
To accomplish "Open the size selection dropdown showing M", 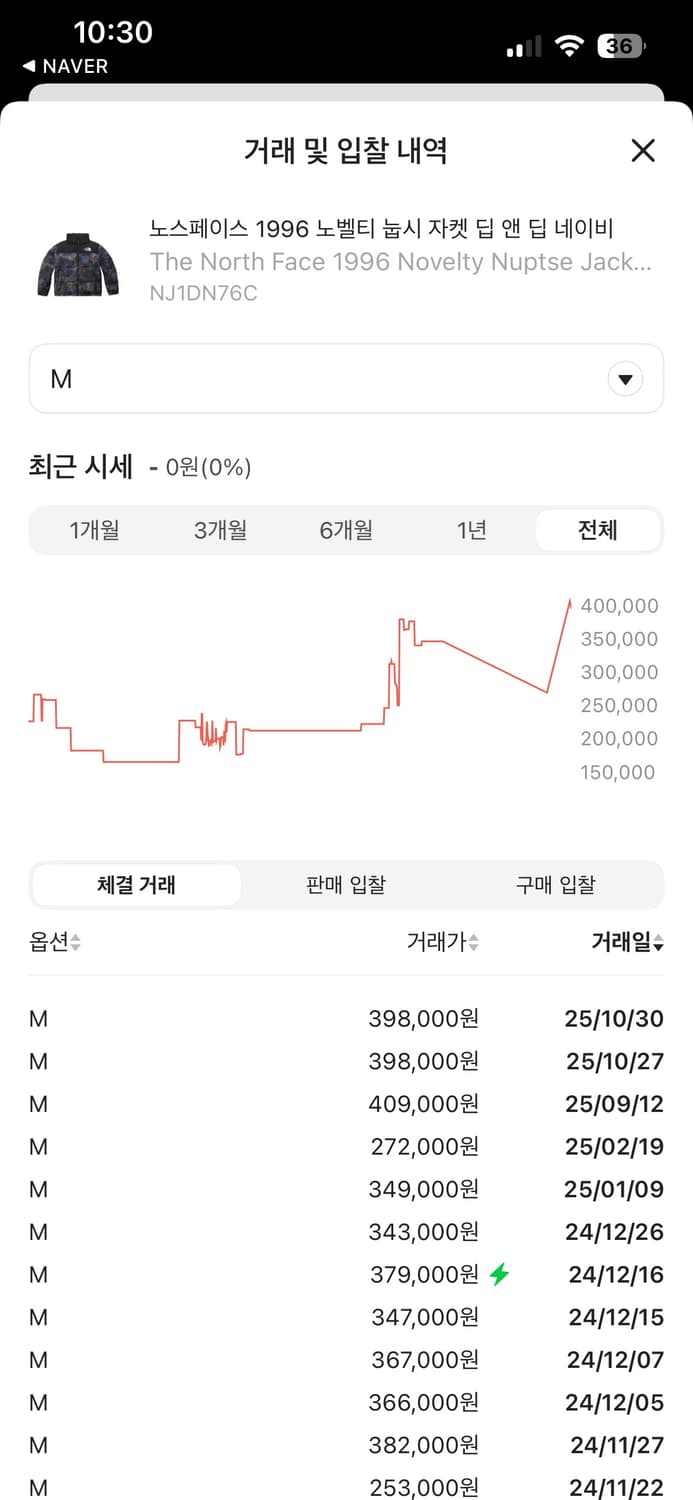I will pyautogui.click(x=346, y=378).
